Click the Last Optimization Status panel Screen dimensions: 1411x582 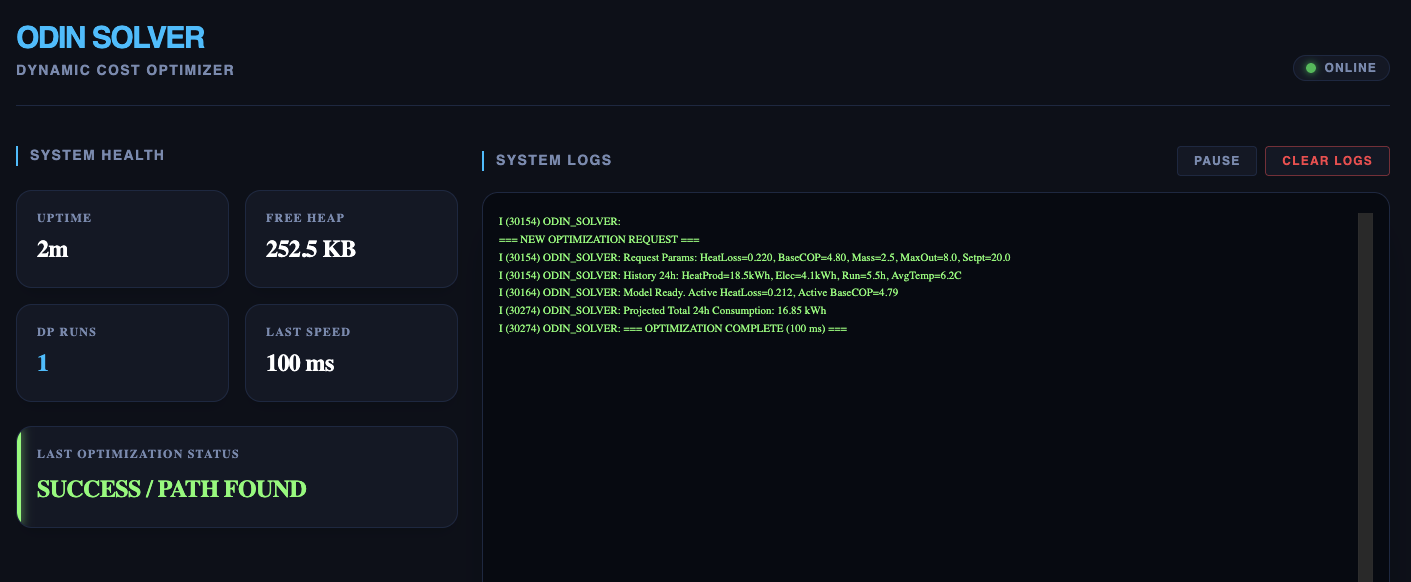237,476
